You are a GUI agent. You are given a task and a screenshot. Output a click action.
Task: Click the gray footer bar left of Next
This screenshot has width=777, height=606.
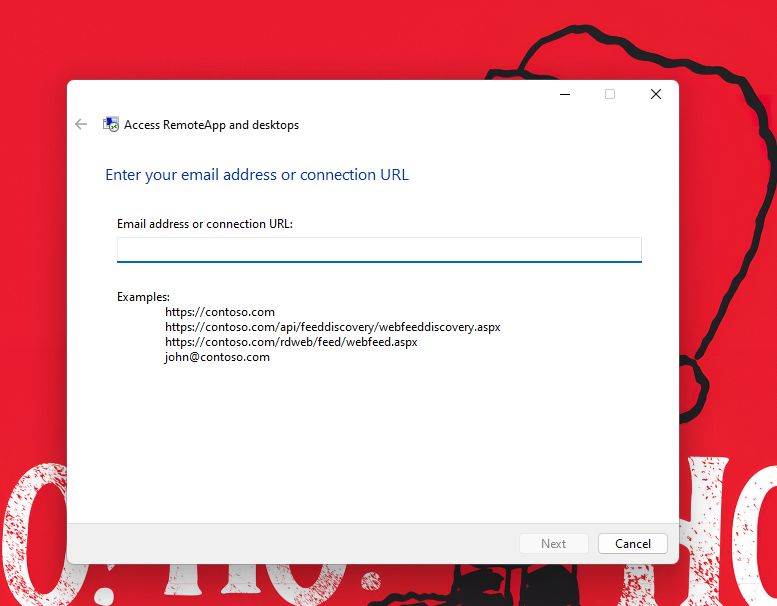click(290, 544)
